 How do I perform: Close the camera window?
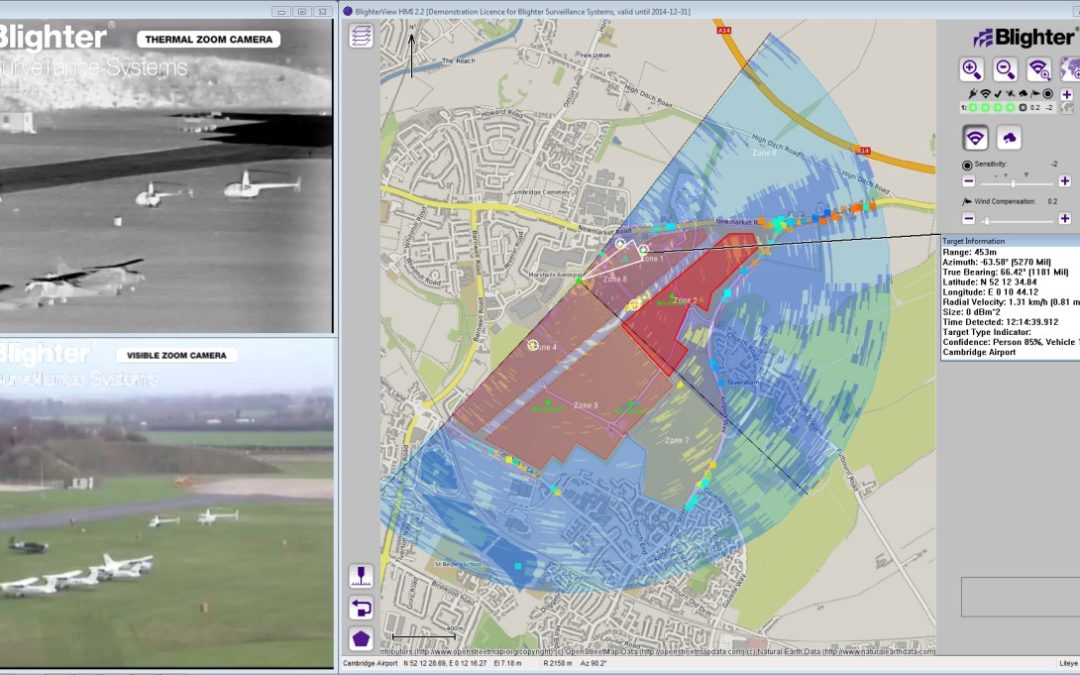[x=322, y=11]
